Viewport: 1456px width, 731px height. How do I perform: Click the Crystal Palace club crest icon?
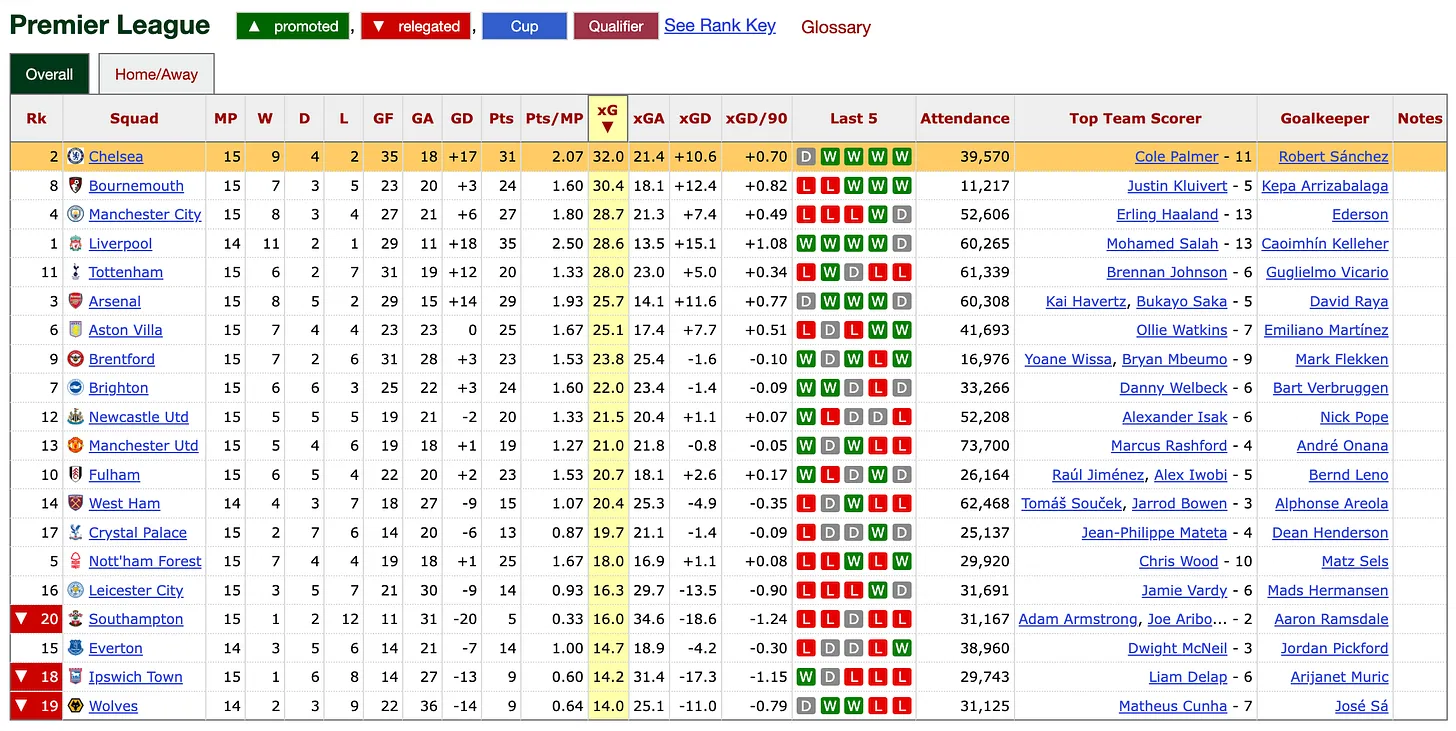pyautogui.click(x=75, y=533)
